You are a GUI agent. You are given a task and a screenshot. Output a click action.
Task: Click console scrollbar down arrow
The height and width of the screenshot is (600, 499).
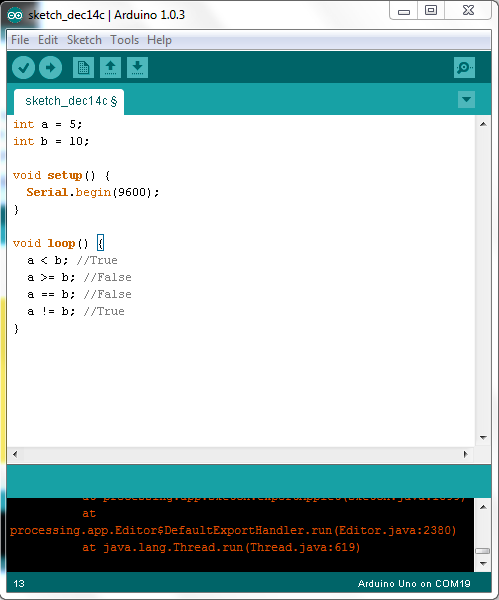tap(483, 564)
